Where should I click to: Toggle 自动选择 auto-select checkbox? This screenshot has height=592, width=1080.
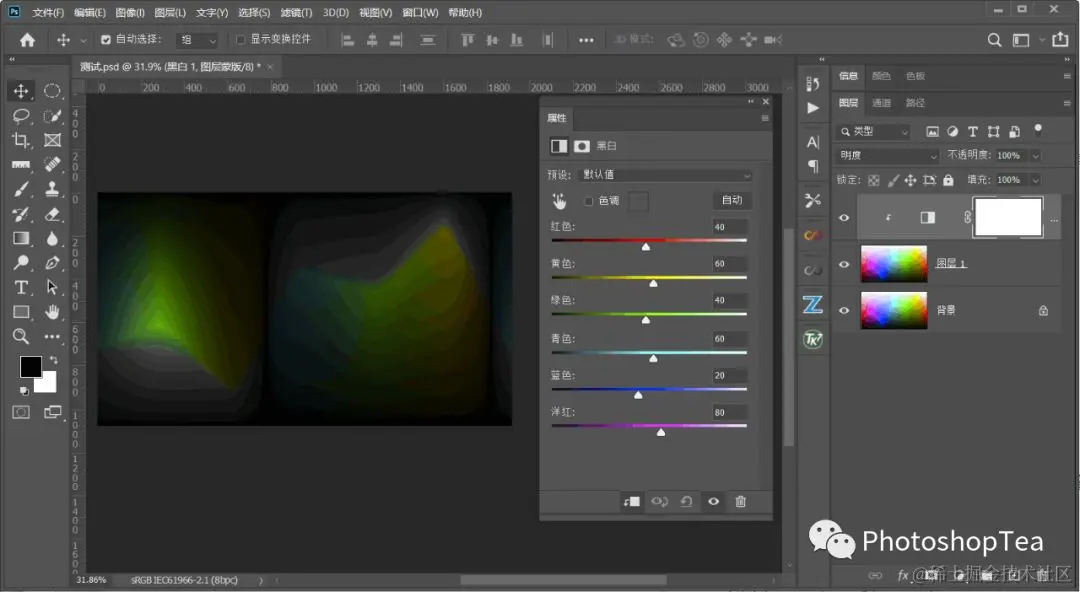pos(105,40)
